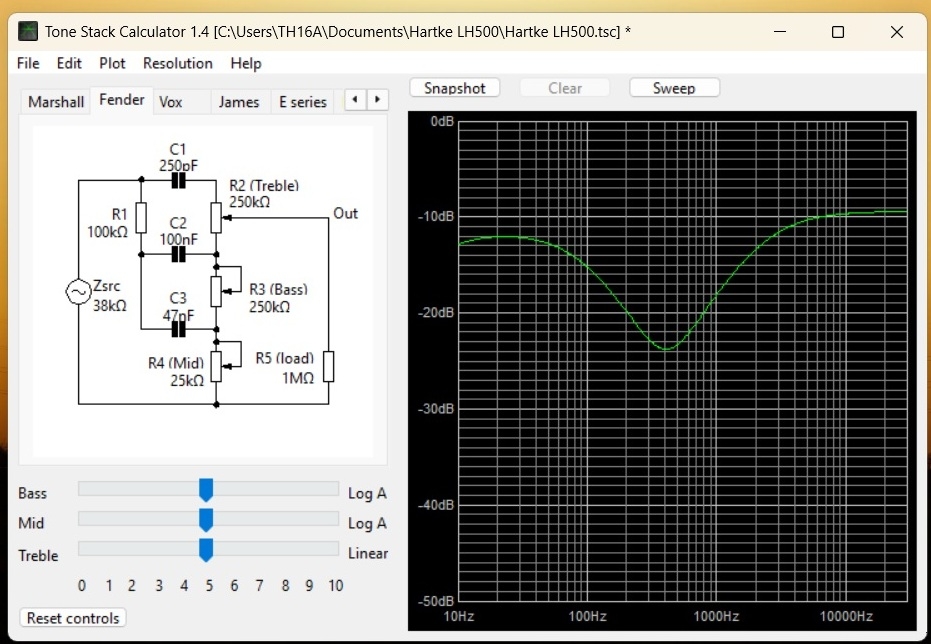Click the R5 load resistor symbol
Screen dimensions: 931x644
[x=328, y=366]
